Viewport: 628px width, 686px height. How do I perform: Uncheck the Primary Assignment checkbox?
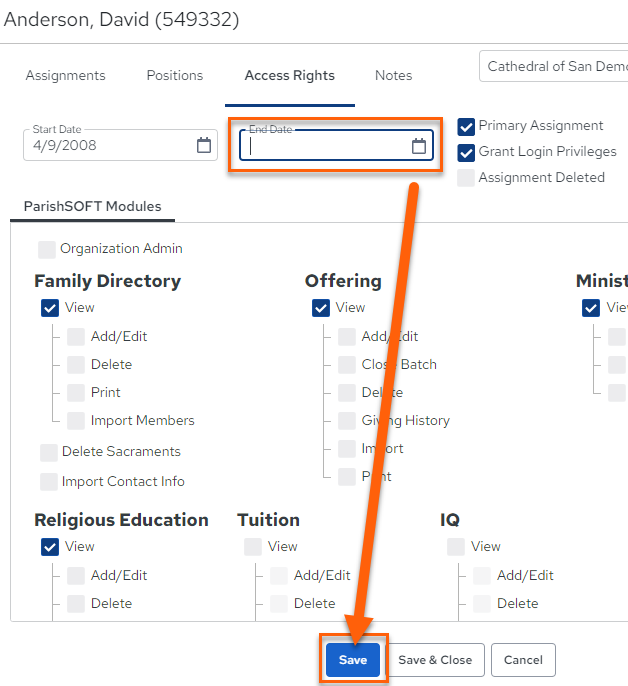[x=466, y=127]
